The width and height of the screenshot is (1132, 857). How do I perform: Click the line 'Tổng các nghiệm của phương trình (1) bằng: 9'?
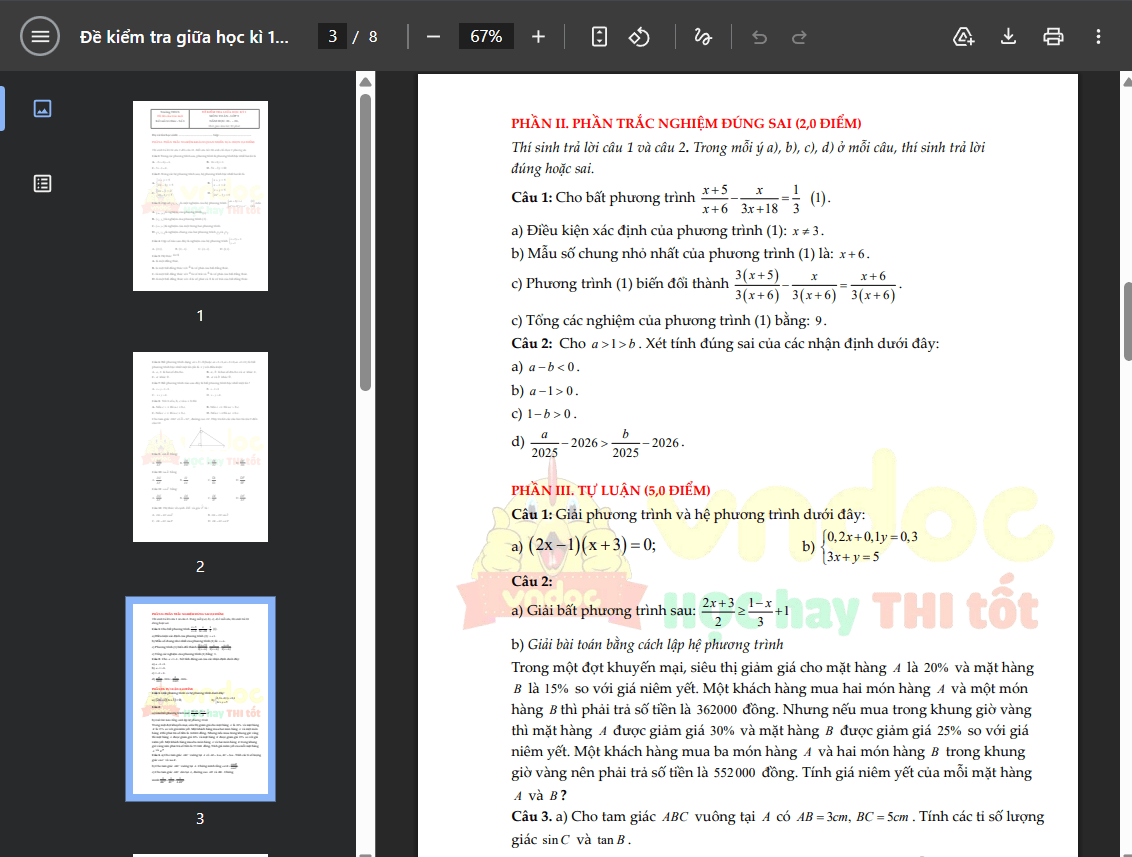point(669,321)
